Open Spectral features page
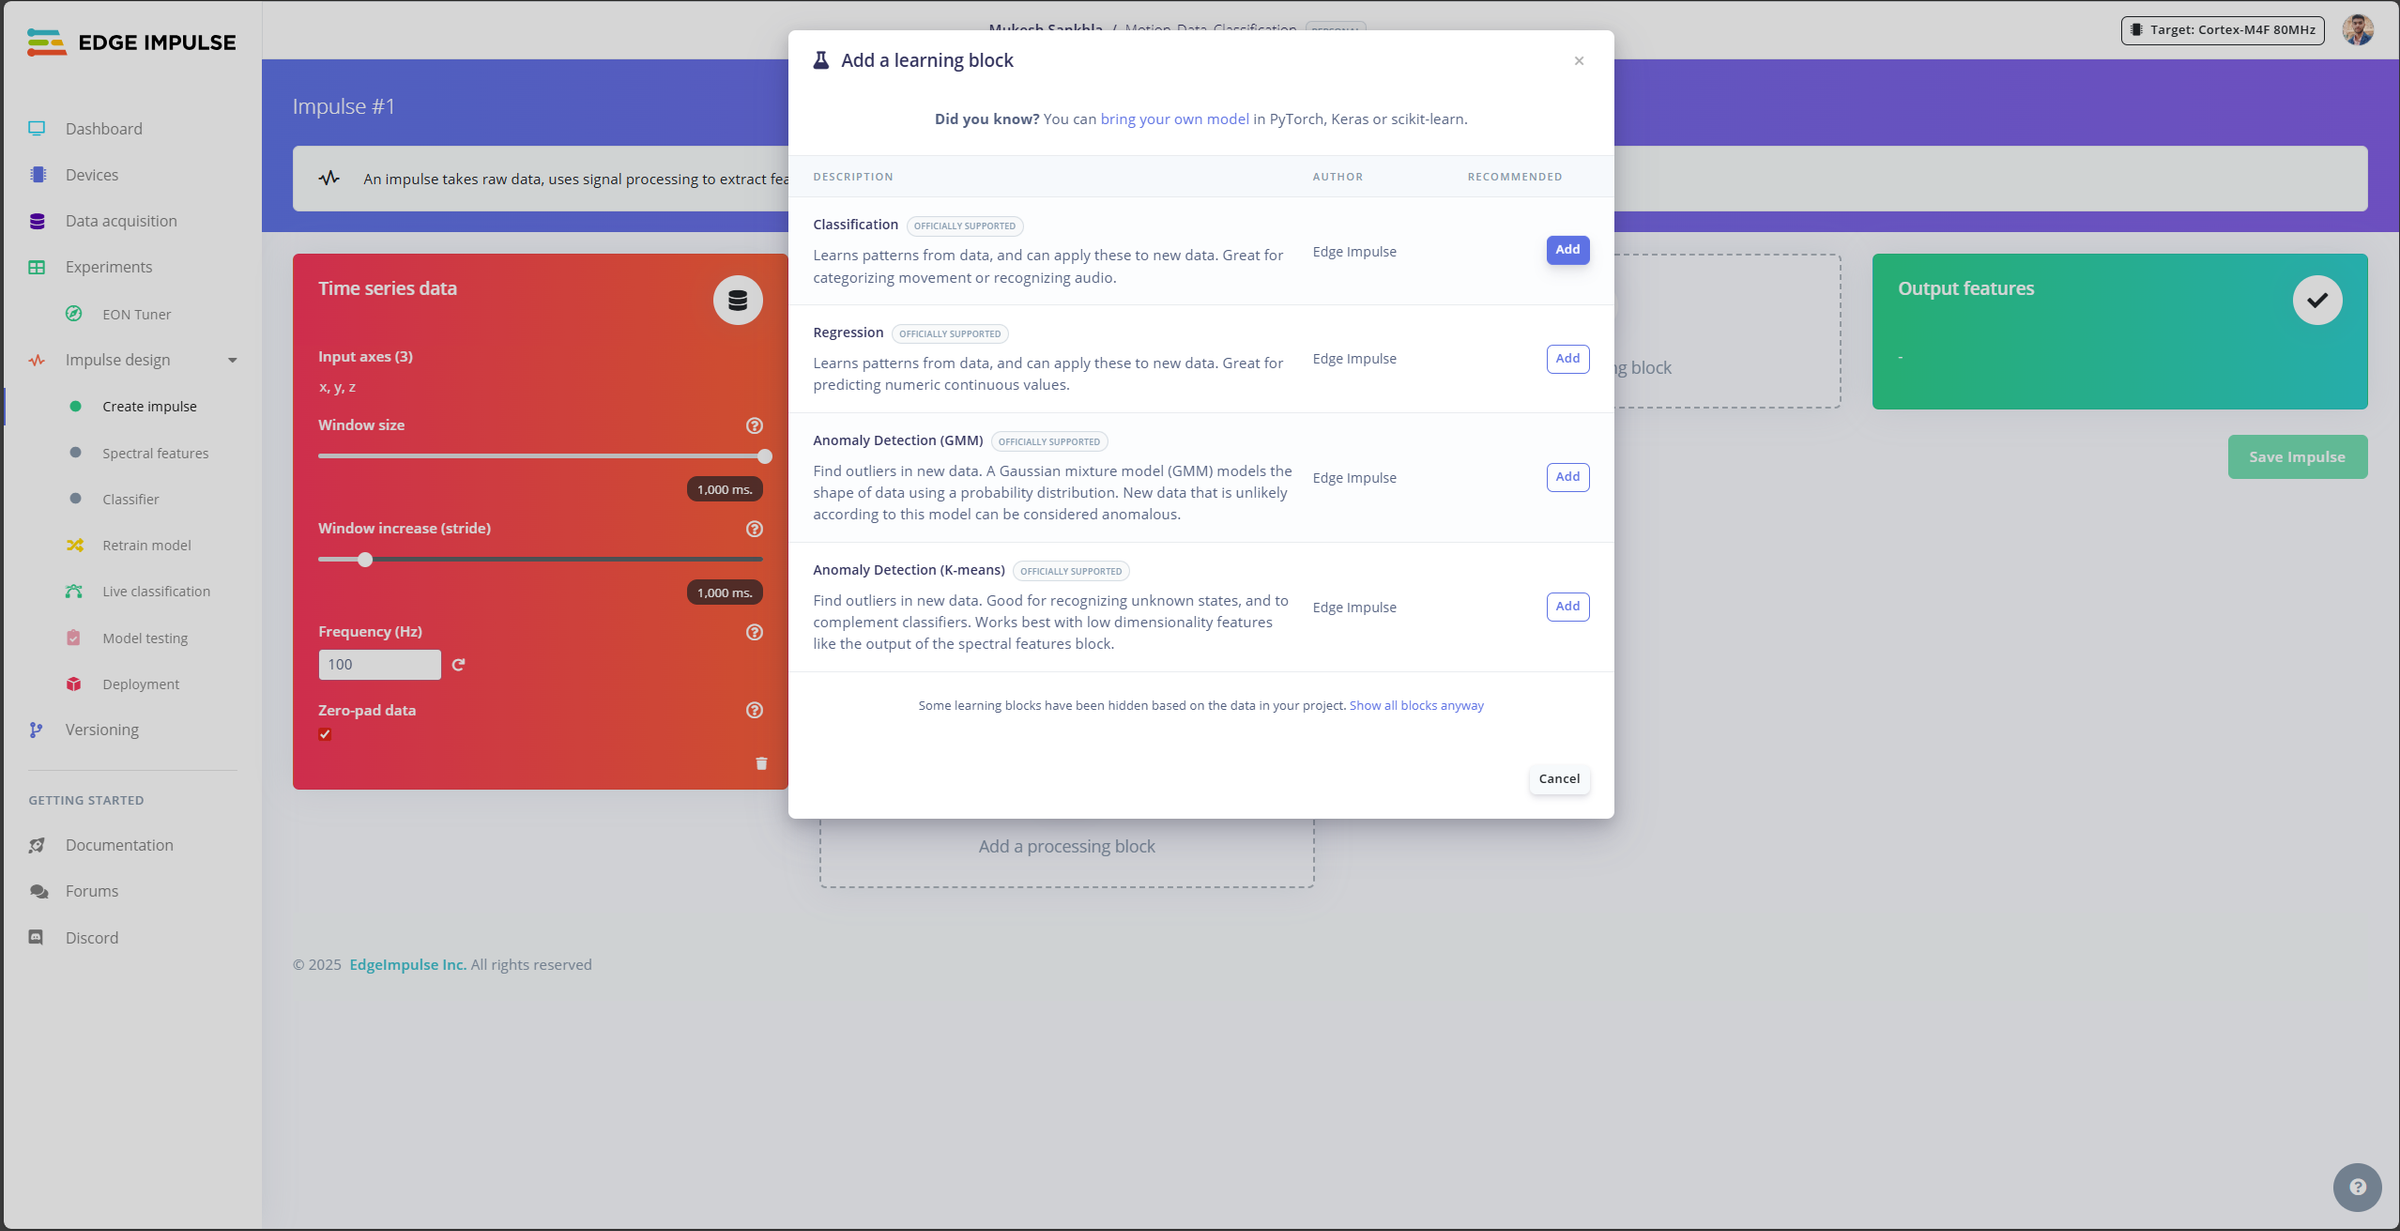 click(x=155, y=453)
